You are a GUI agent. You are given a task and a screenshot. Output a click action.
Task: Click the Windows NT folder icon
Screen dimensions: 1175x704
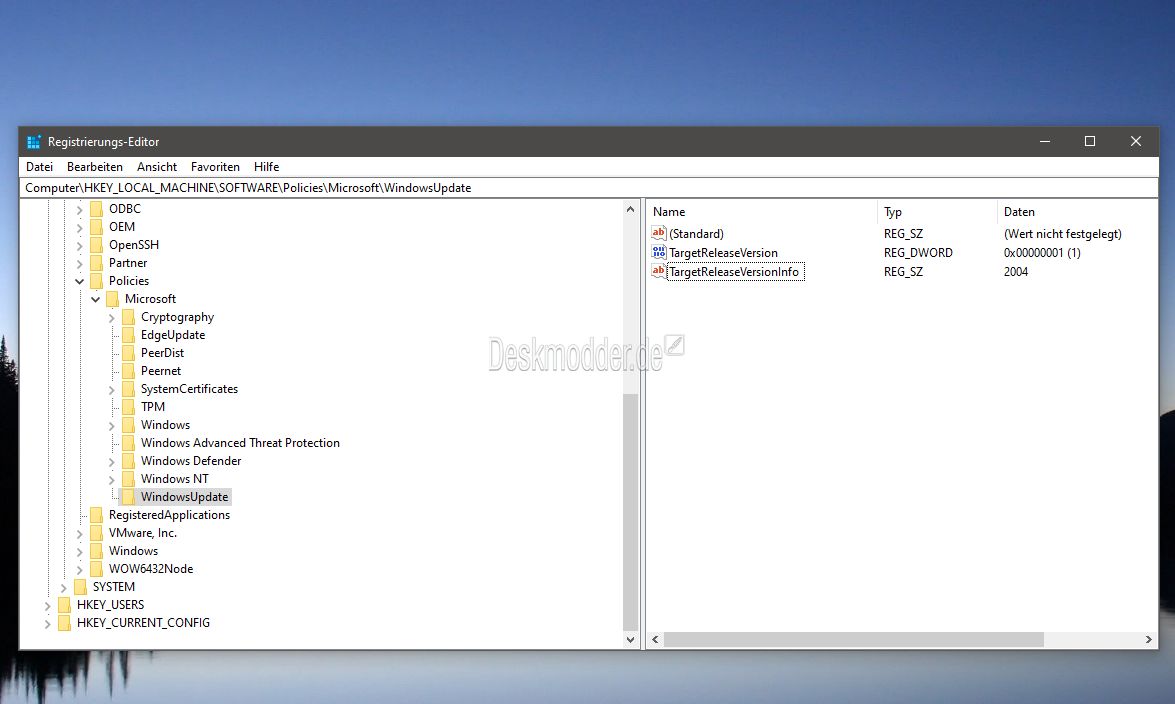pyautogui.click(x=128, y=479)
